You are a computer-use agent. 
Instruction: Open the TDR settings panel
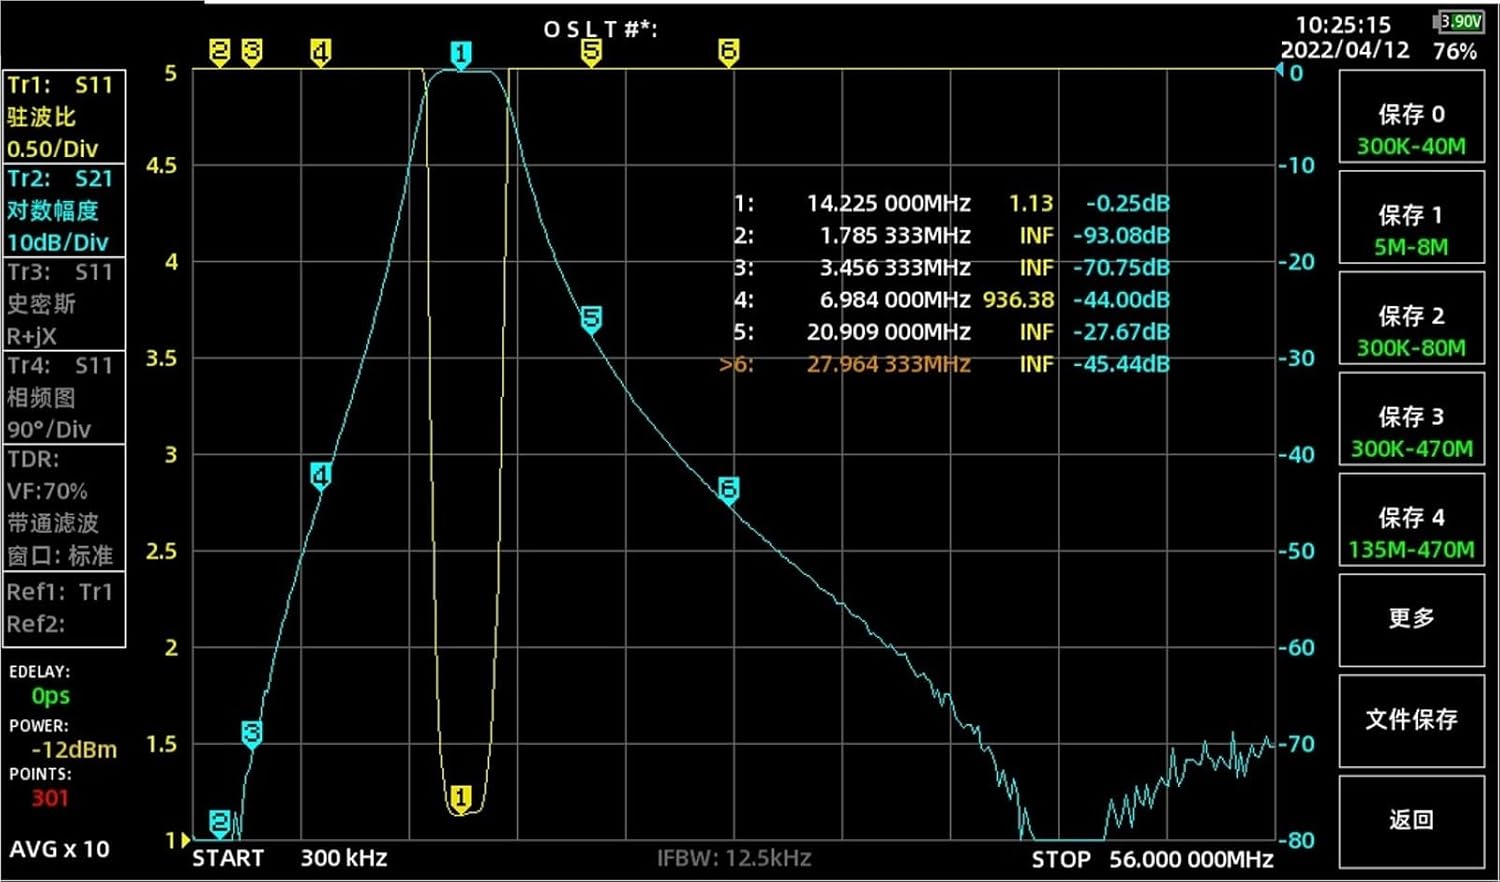(x=64, y=507)
